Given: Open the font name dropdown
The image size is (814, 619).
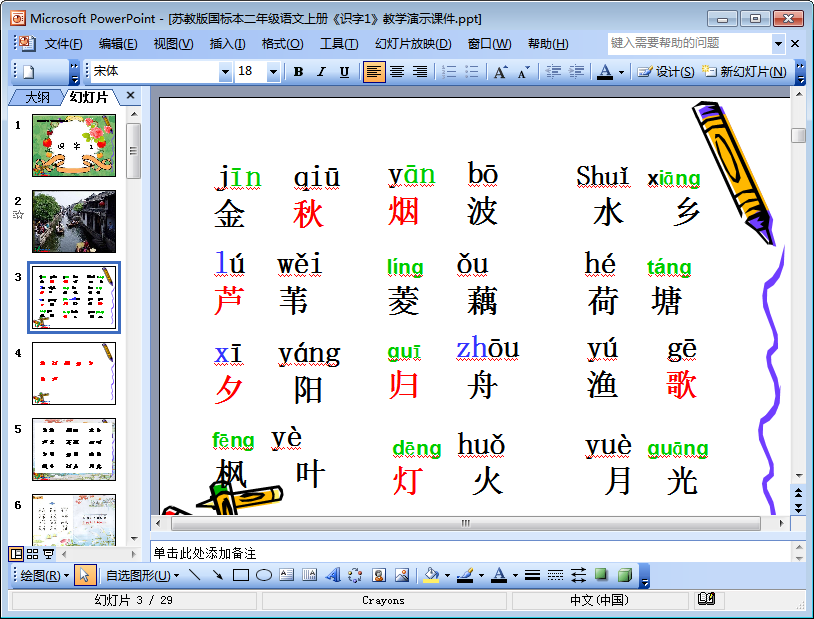Looking at the screenshot, I should [x=225, y=72].
